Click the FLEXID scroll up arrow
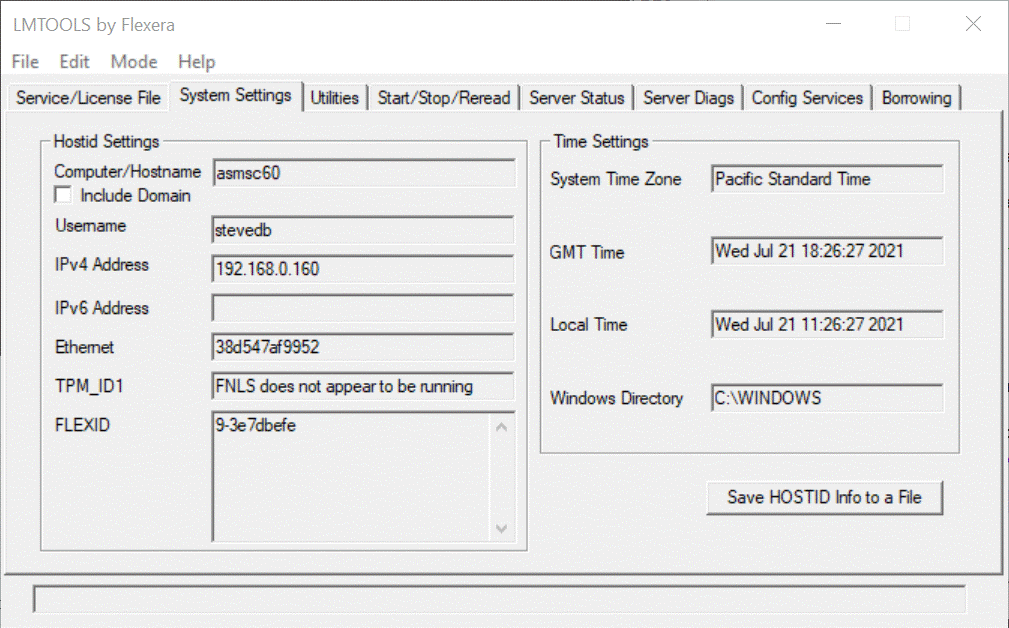 click(x=502, y=427)
